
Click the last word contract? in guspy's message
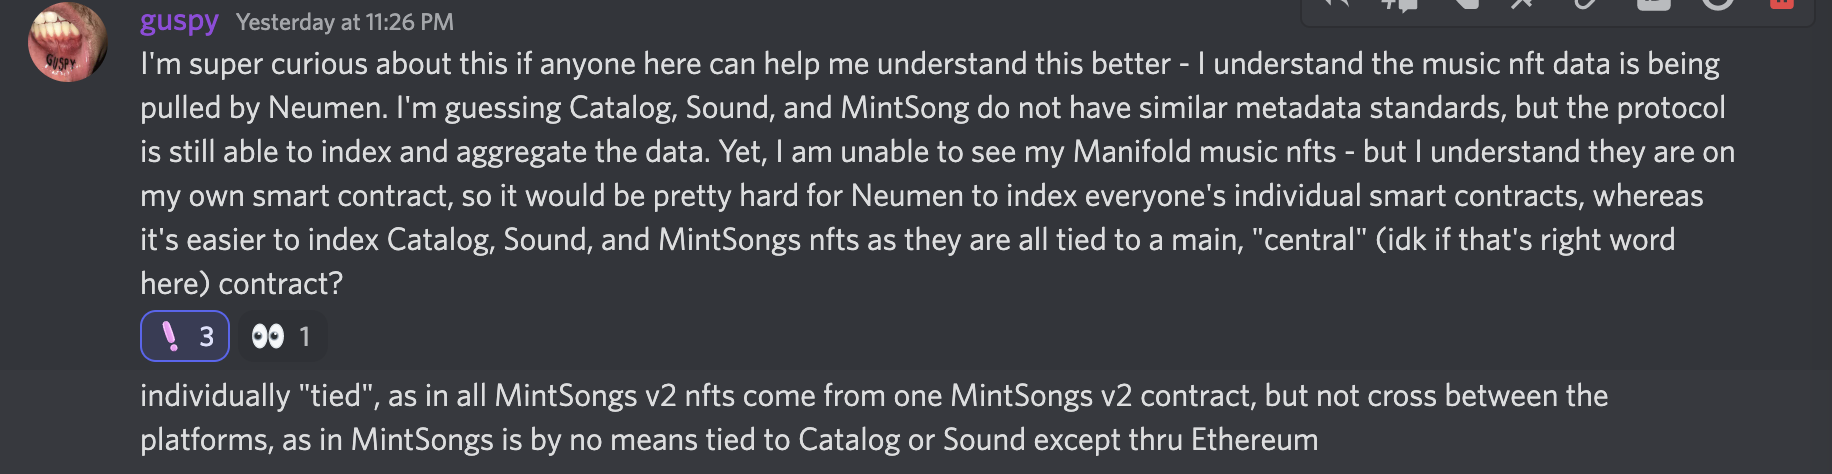click(280, 283)
